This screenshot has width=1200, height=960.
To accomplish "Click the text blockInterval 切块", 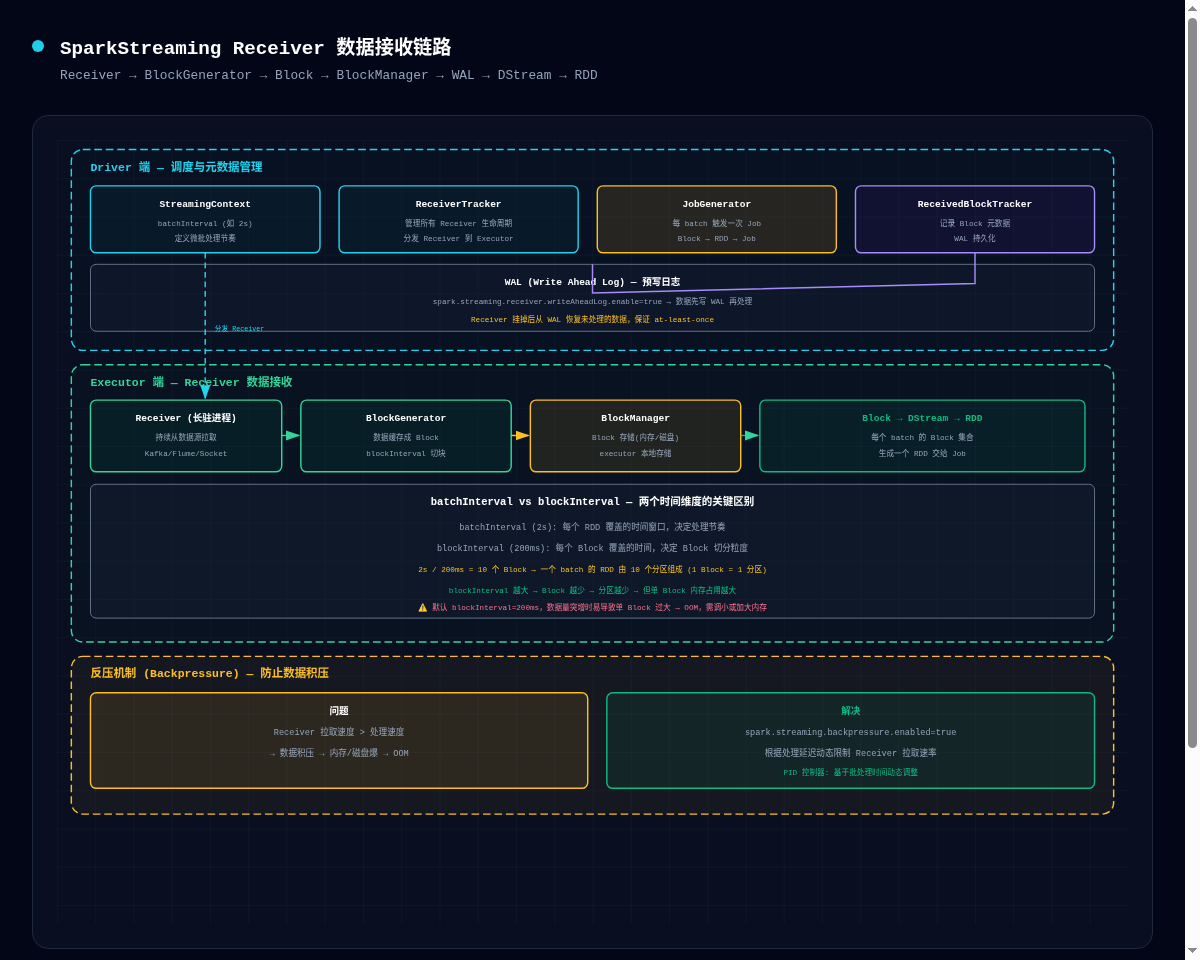I will [x=406, y=453].
